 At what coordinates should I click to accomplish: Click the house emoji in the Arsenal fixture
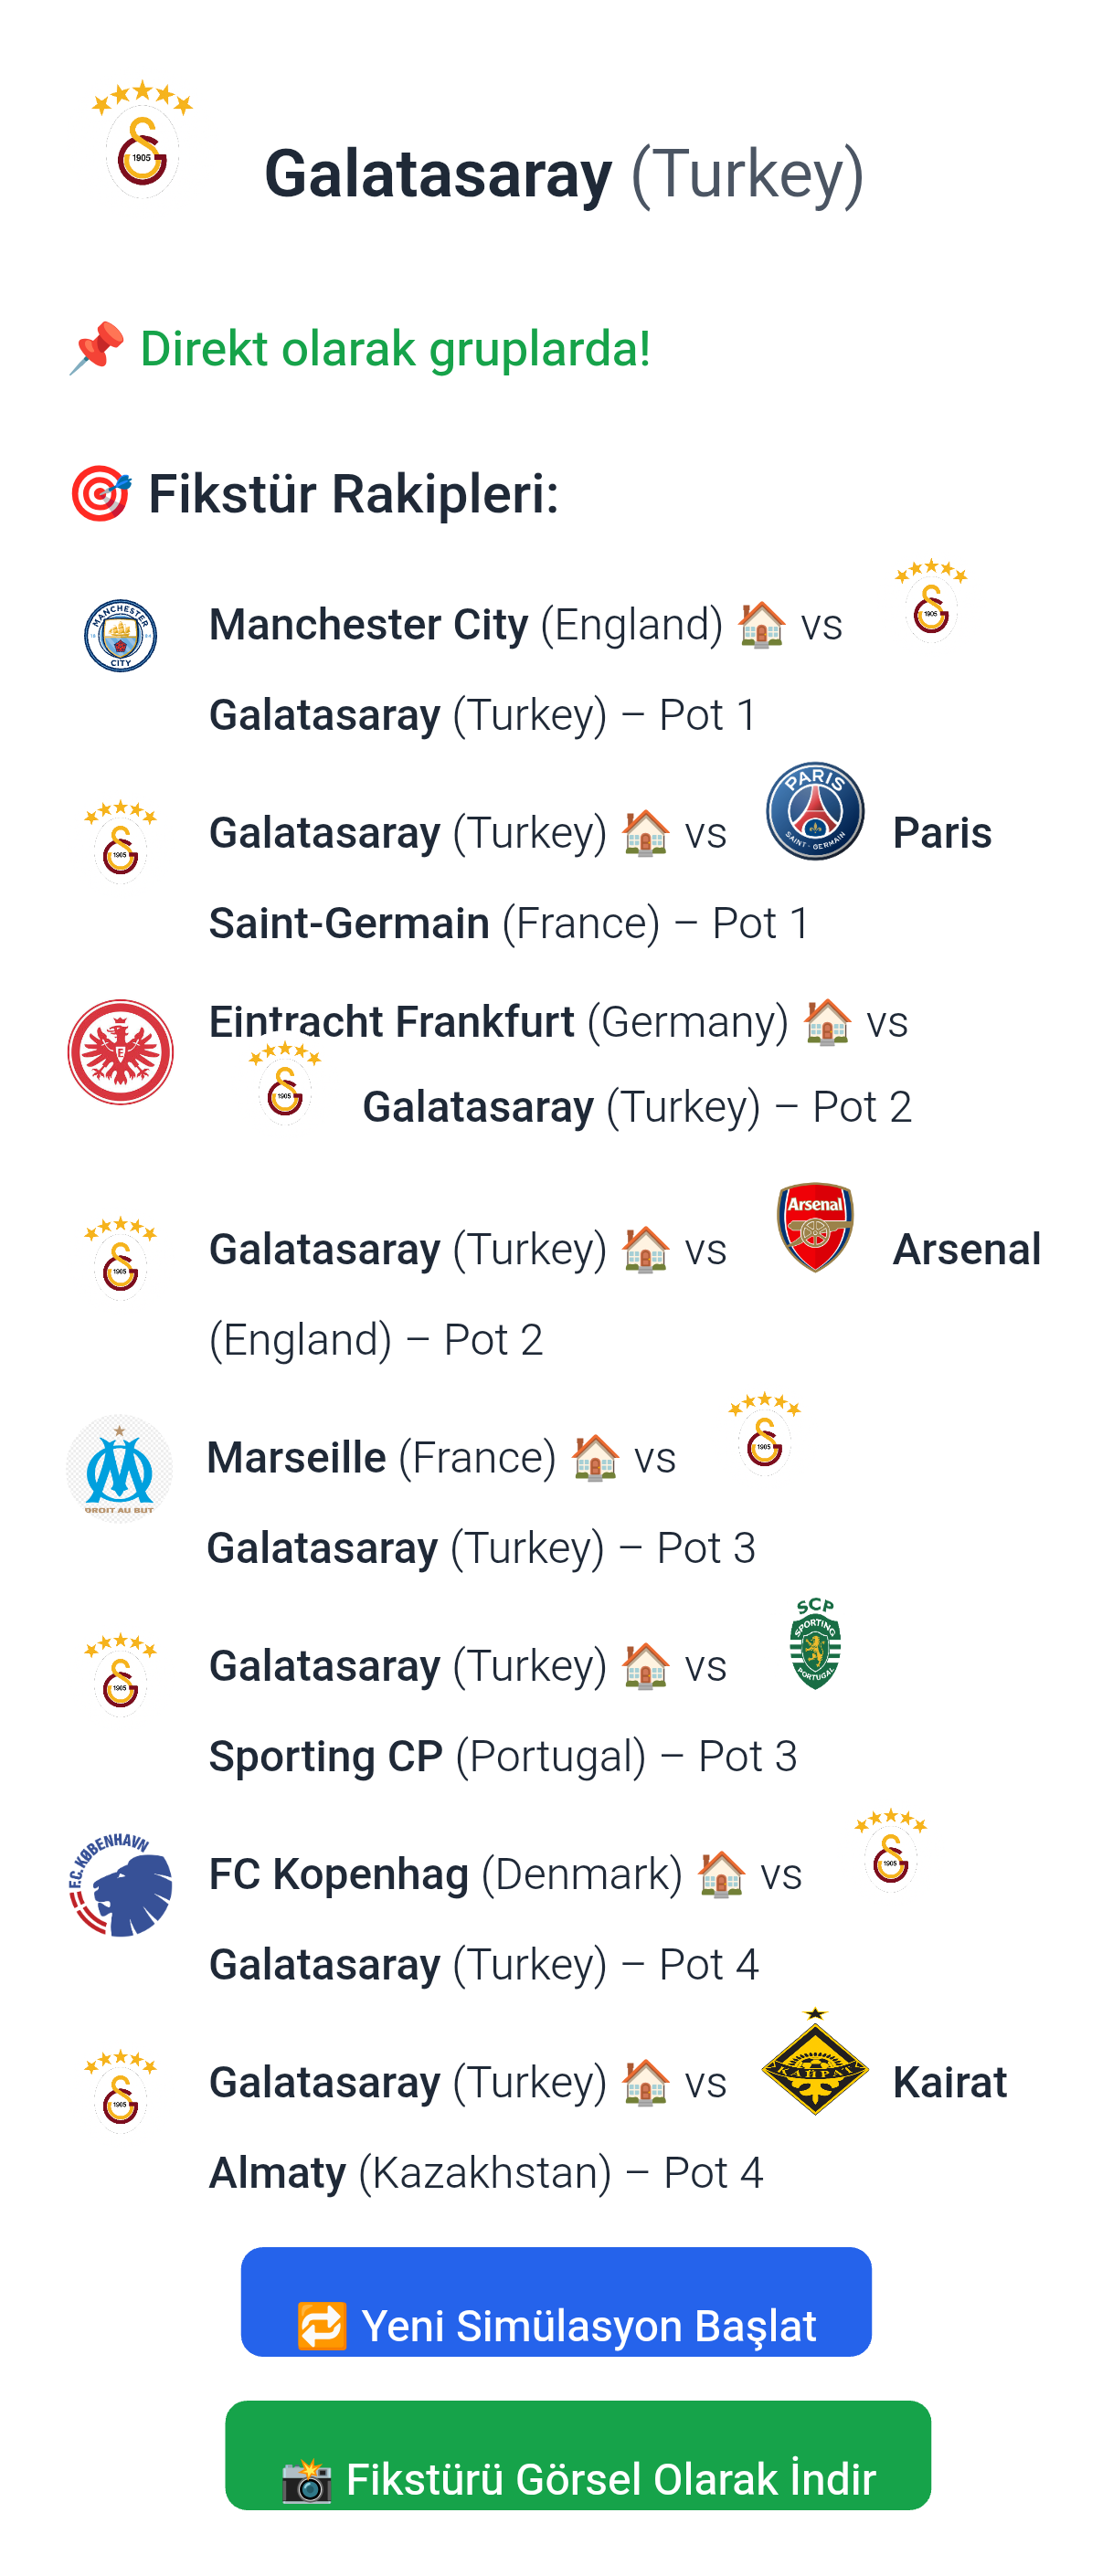(x=645, y=1249)
